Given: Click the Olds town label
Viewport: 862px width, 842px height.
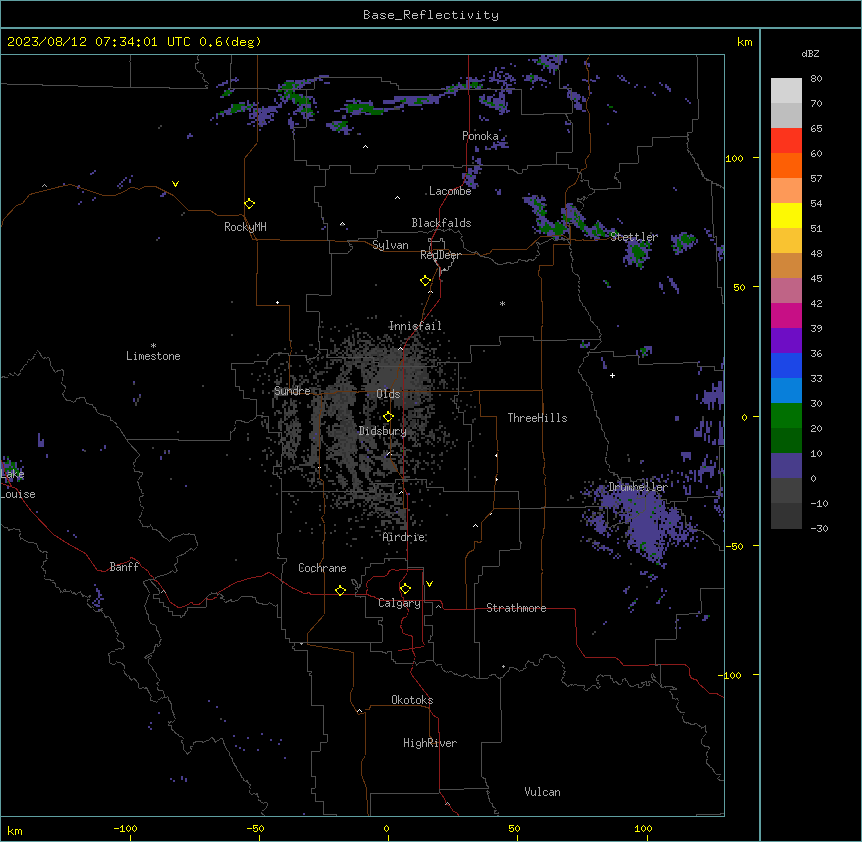Looking at the screenshot, I should [x=388, y=394].
